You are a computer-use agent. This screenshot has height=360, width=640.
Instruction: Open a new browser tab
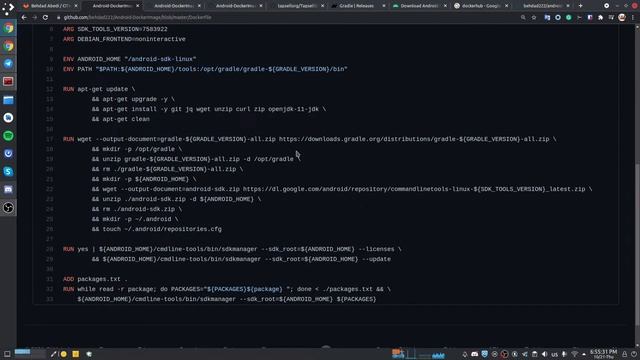(x=580, y=6)
